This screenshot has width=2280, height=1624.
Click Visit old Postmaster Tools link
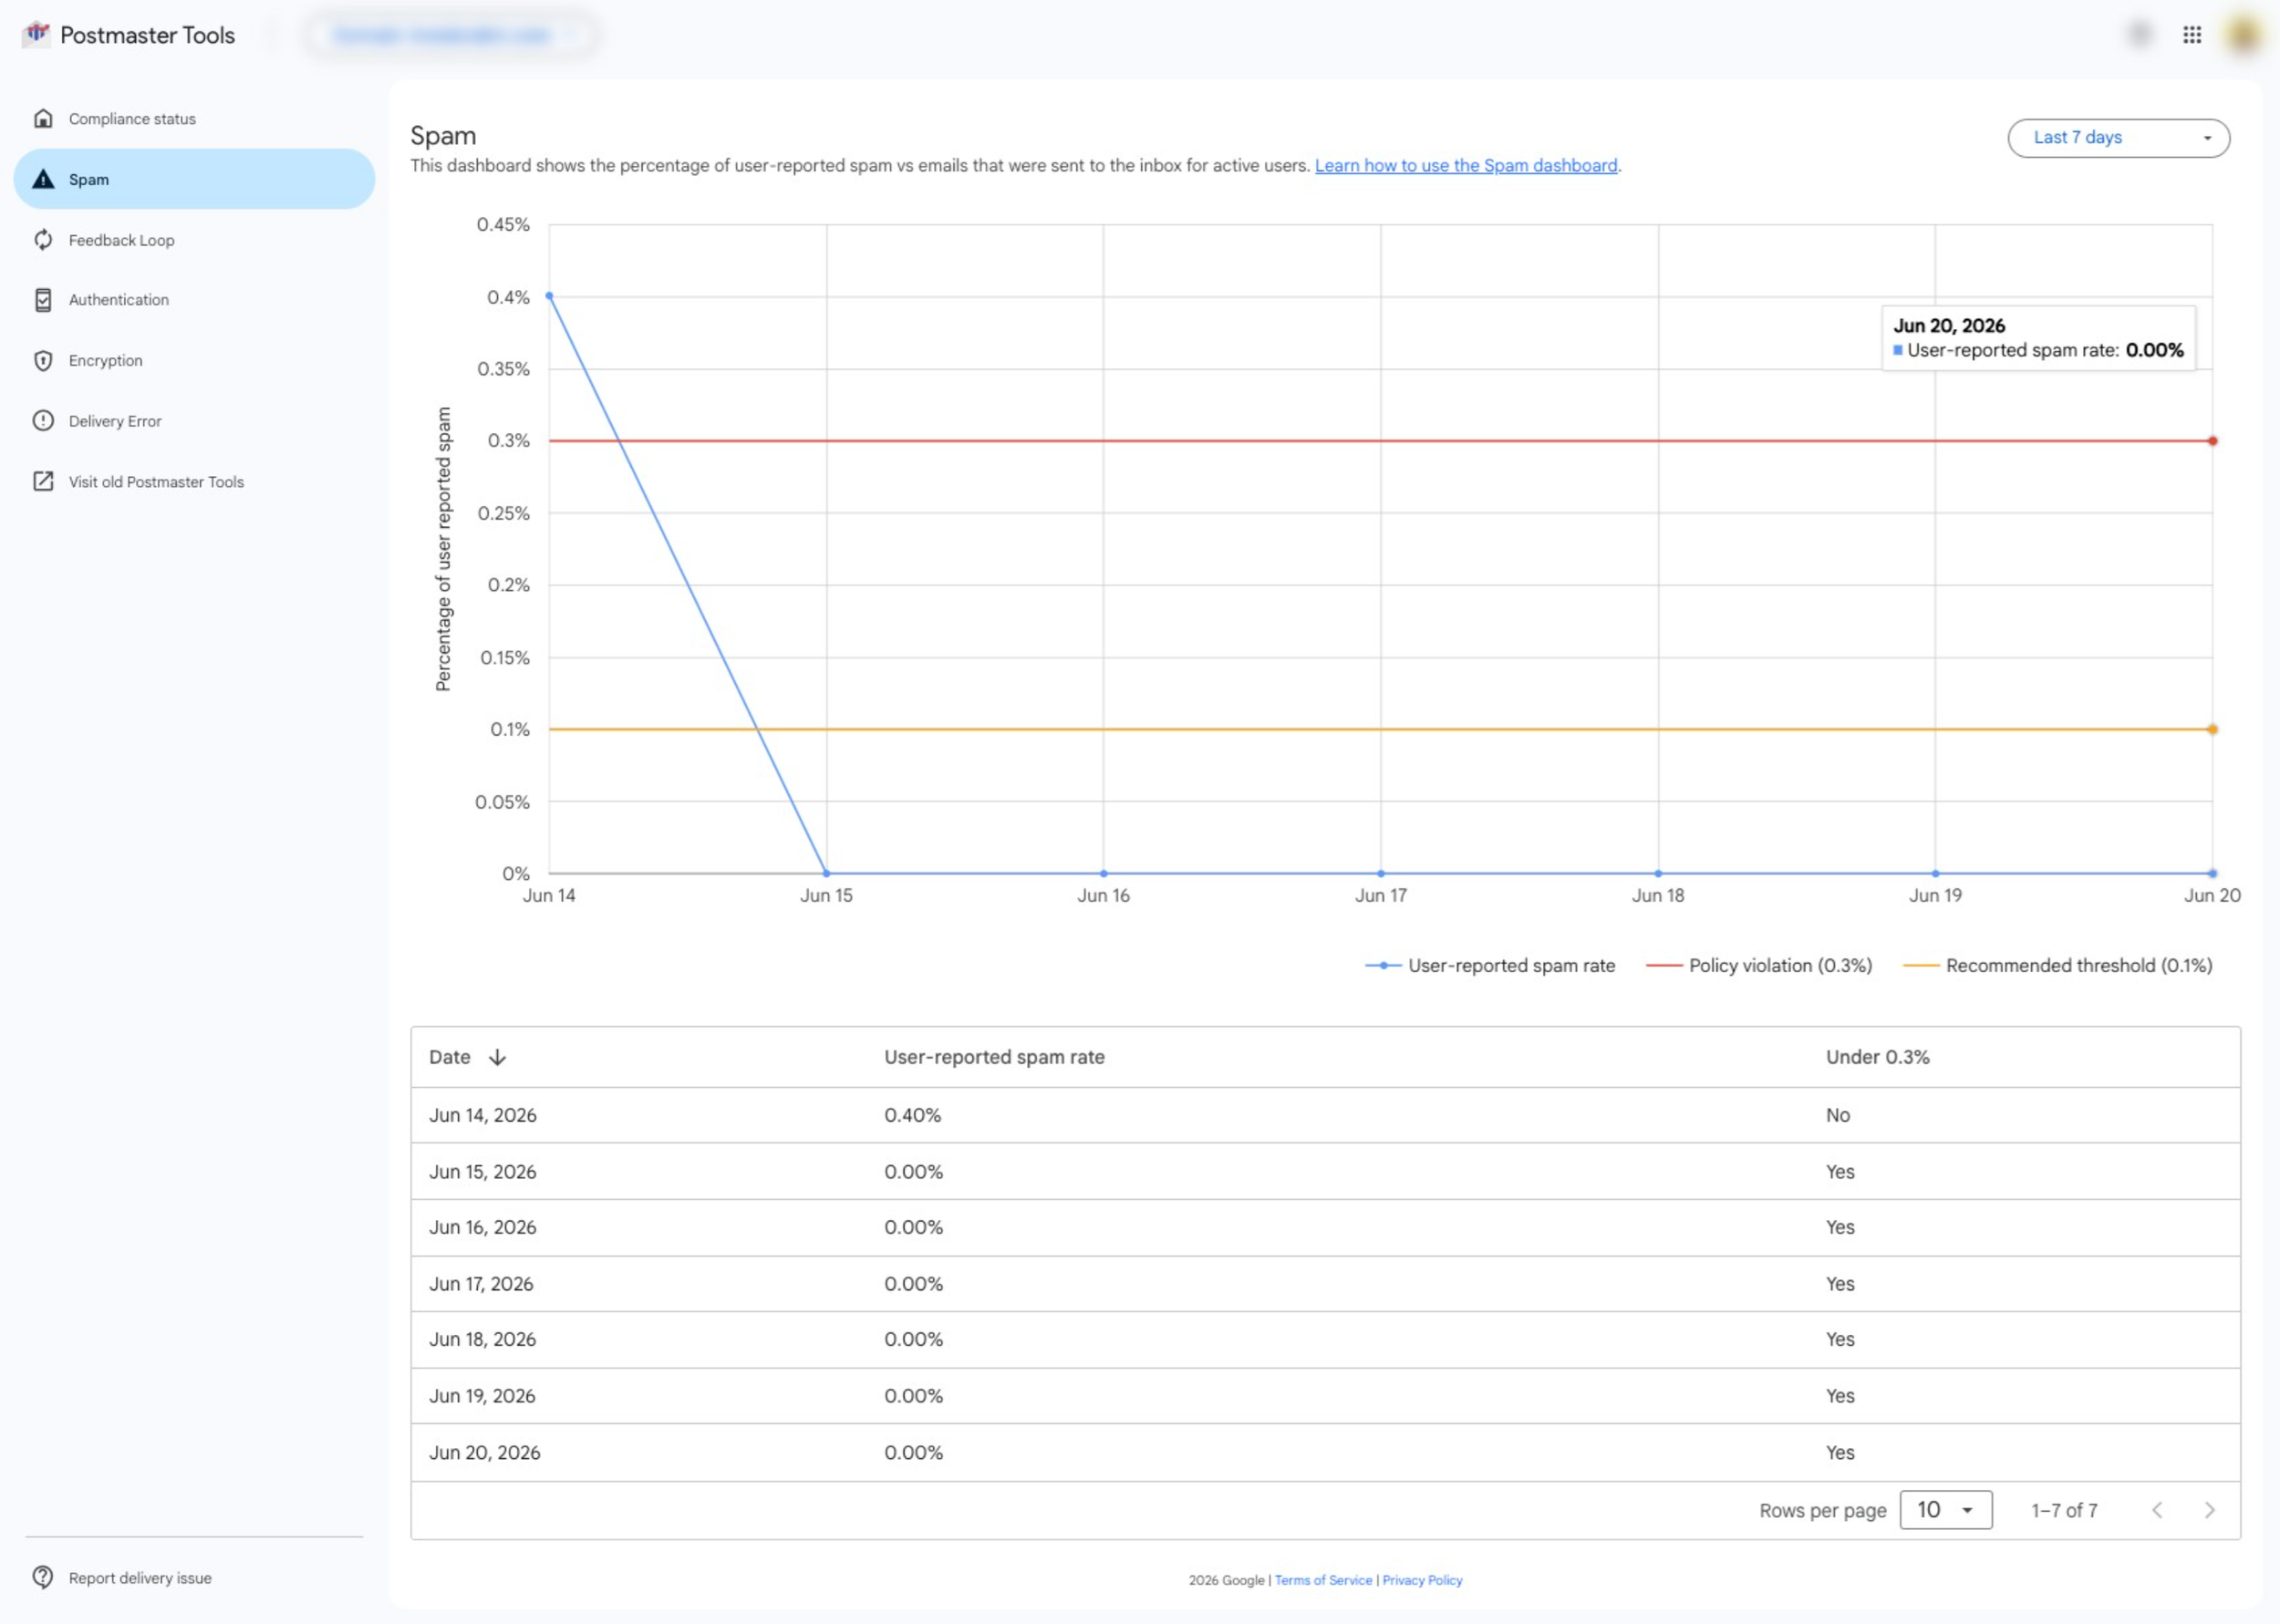click(x=194, y=481)
